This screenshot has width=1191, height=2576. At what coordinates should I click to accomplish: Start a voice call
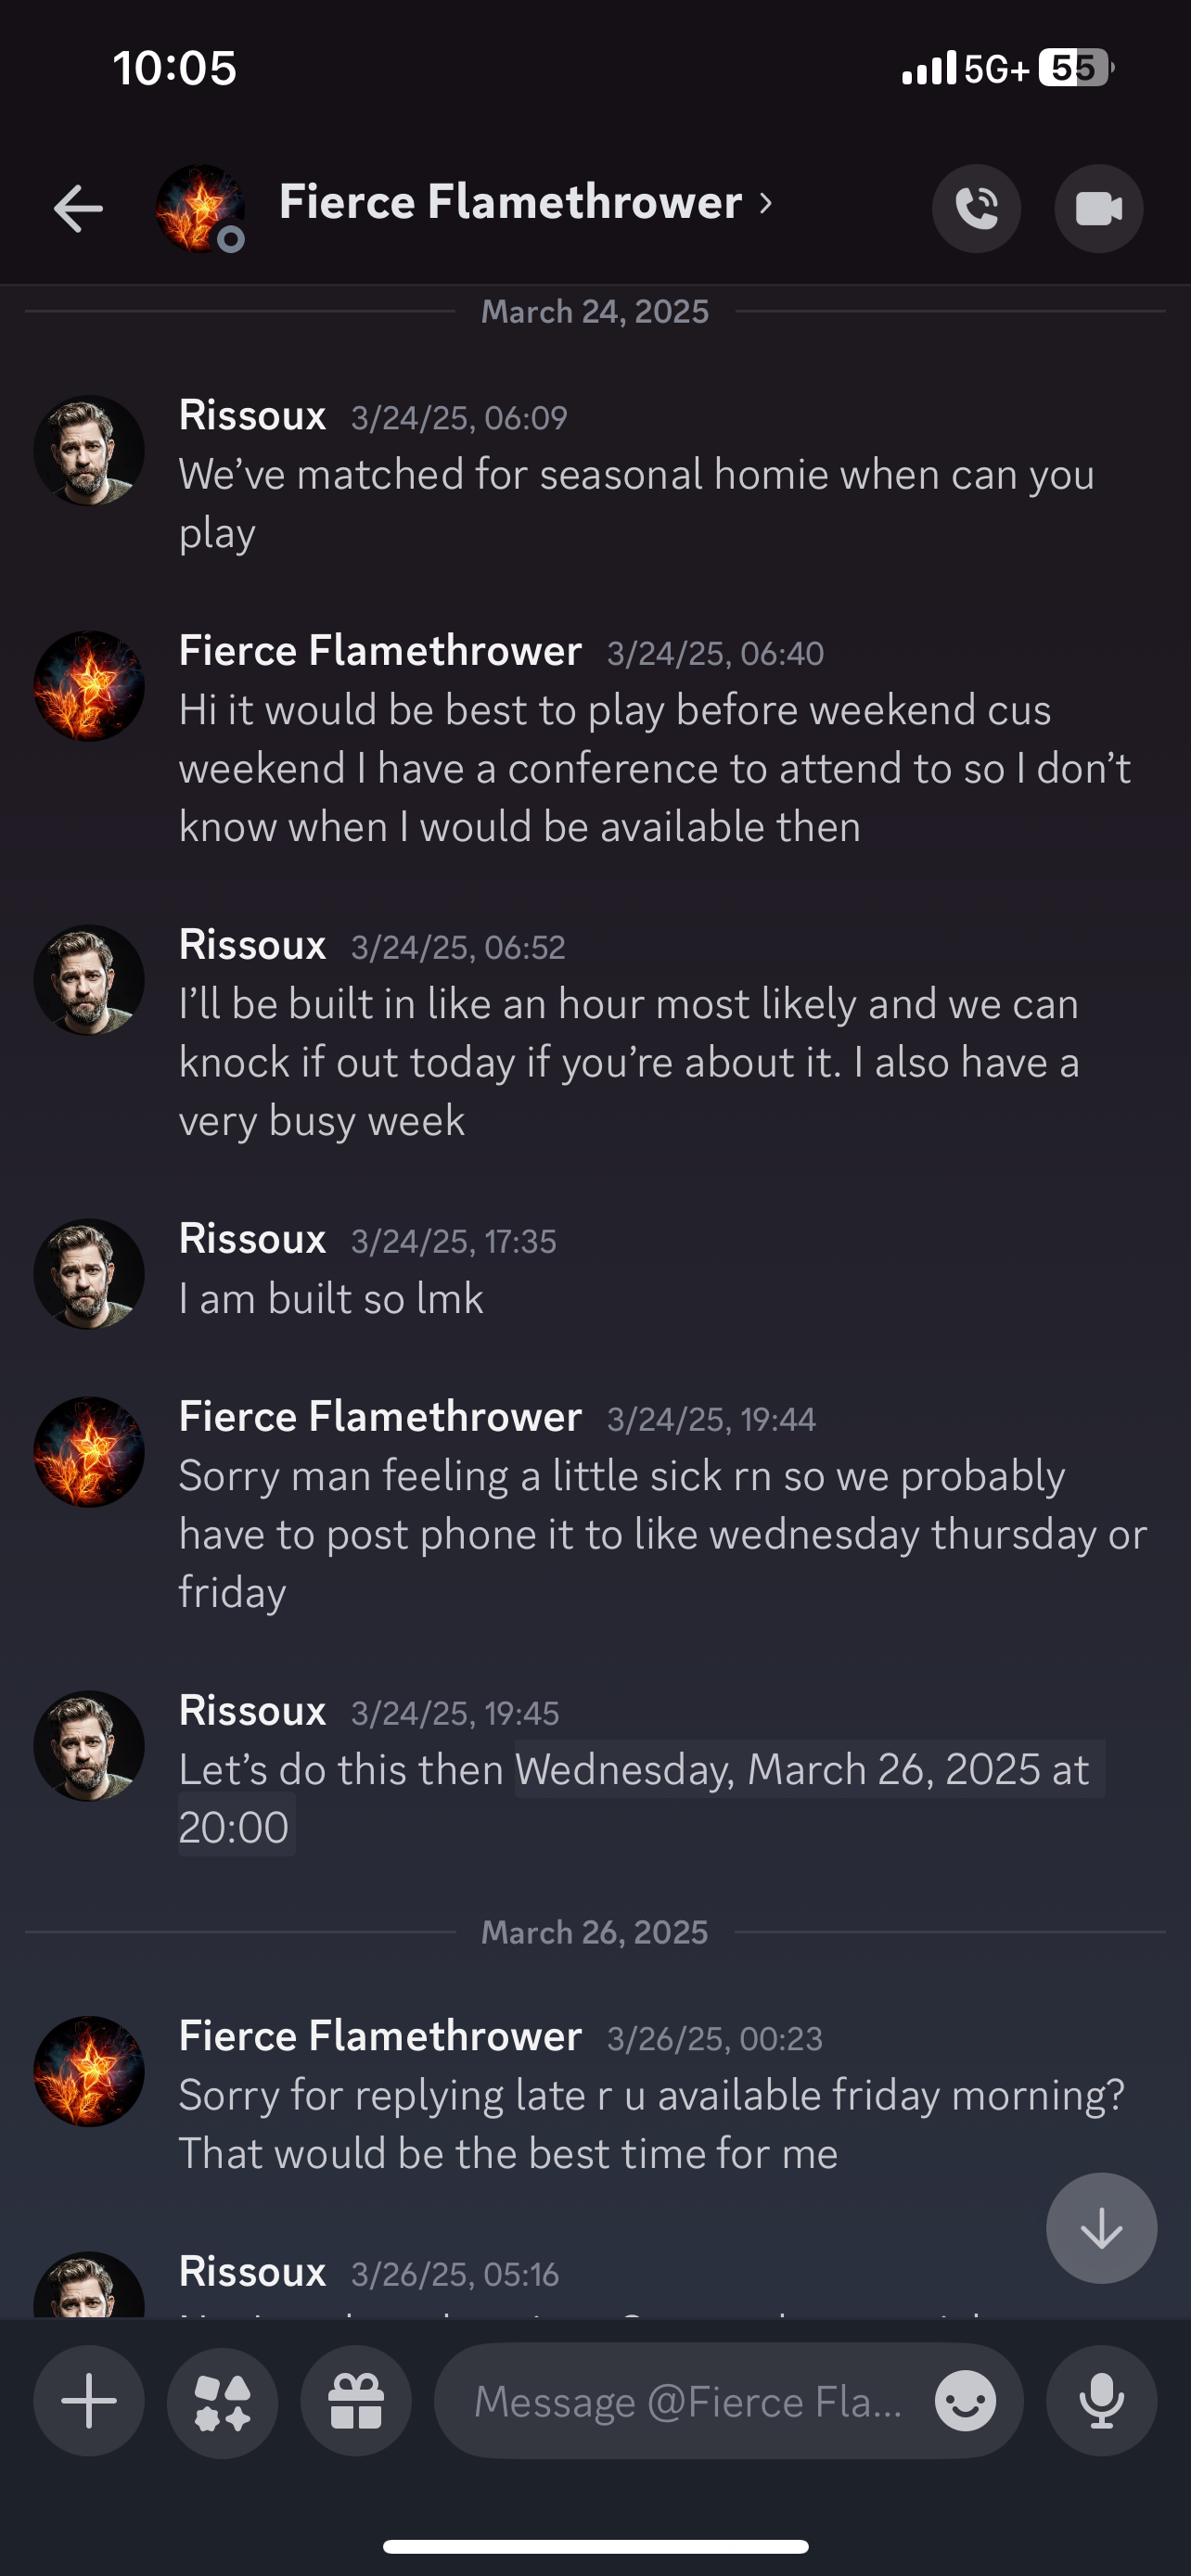tap(976, 208)
